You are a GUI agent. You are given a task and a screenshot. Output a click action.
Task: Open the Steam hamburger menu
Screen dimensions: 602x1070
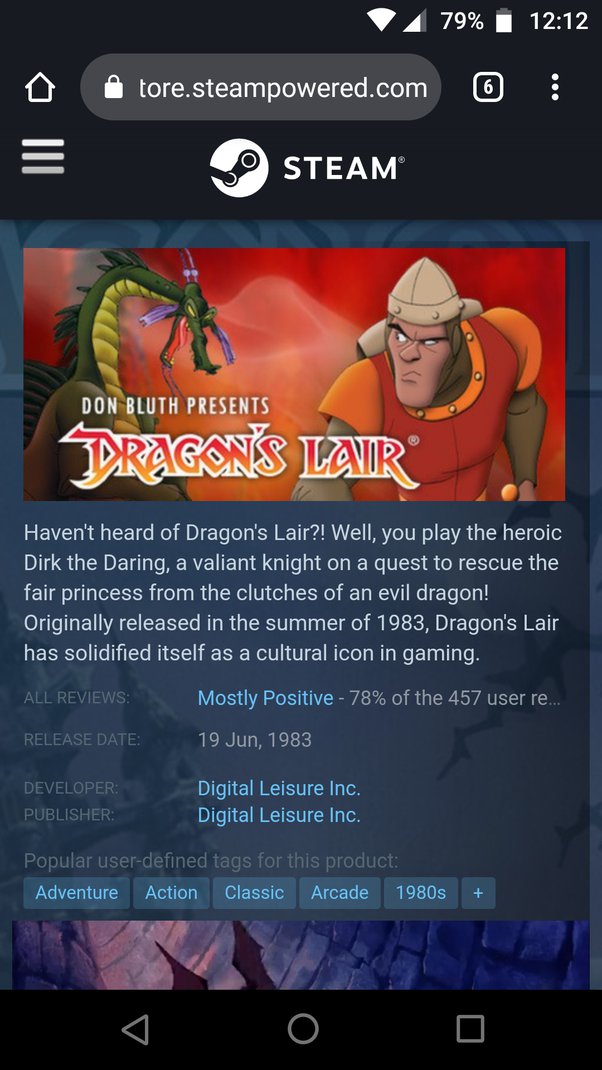[43, 156]
